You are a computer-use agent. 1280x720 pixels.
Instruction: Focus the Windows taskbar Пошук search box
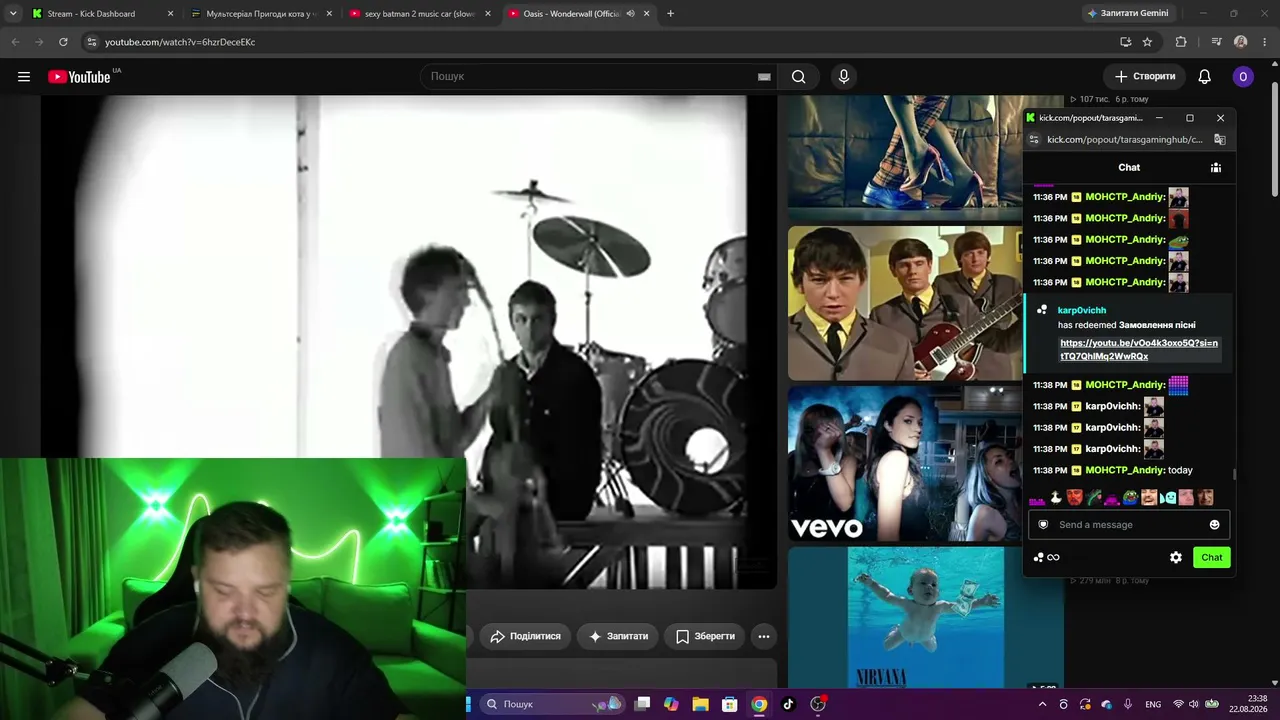(x=552, y=704)
